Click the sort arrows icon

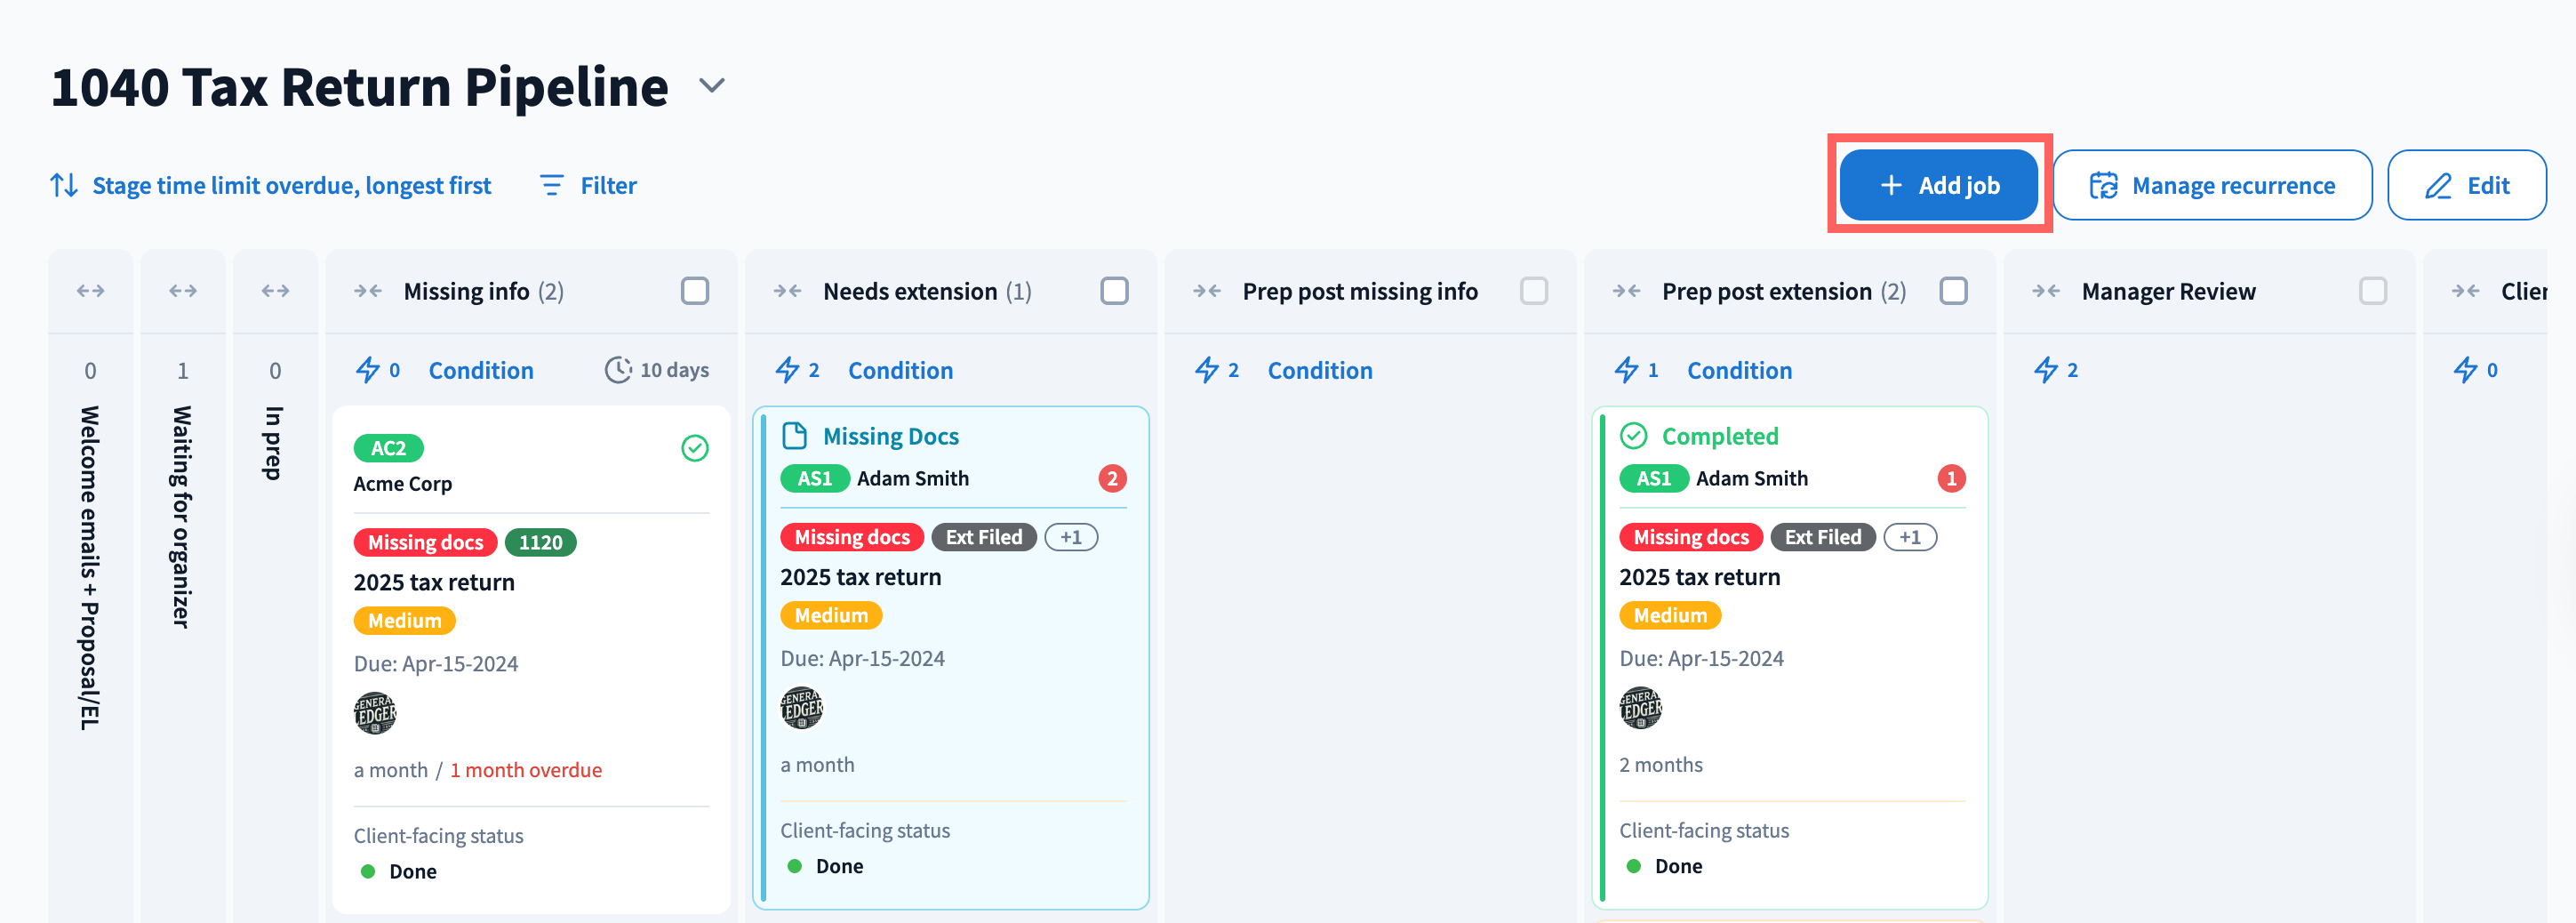coord(64,185)
